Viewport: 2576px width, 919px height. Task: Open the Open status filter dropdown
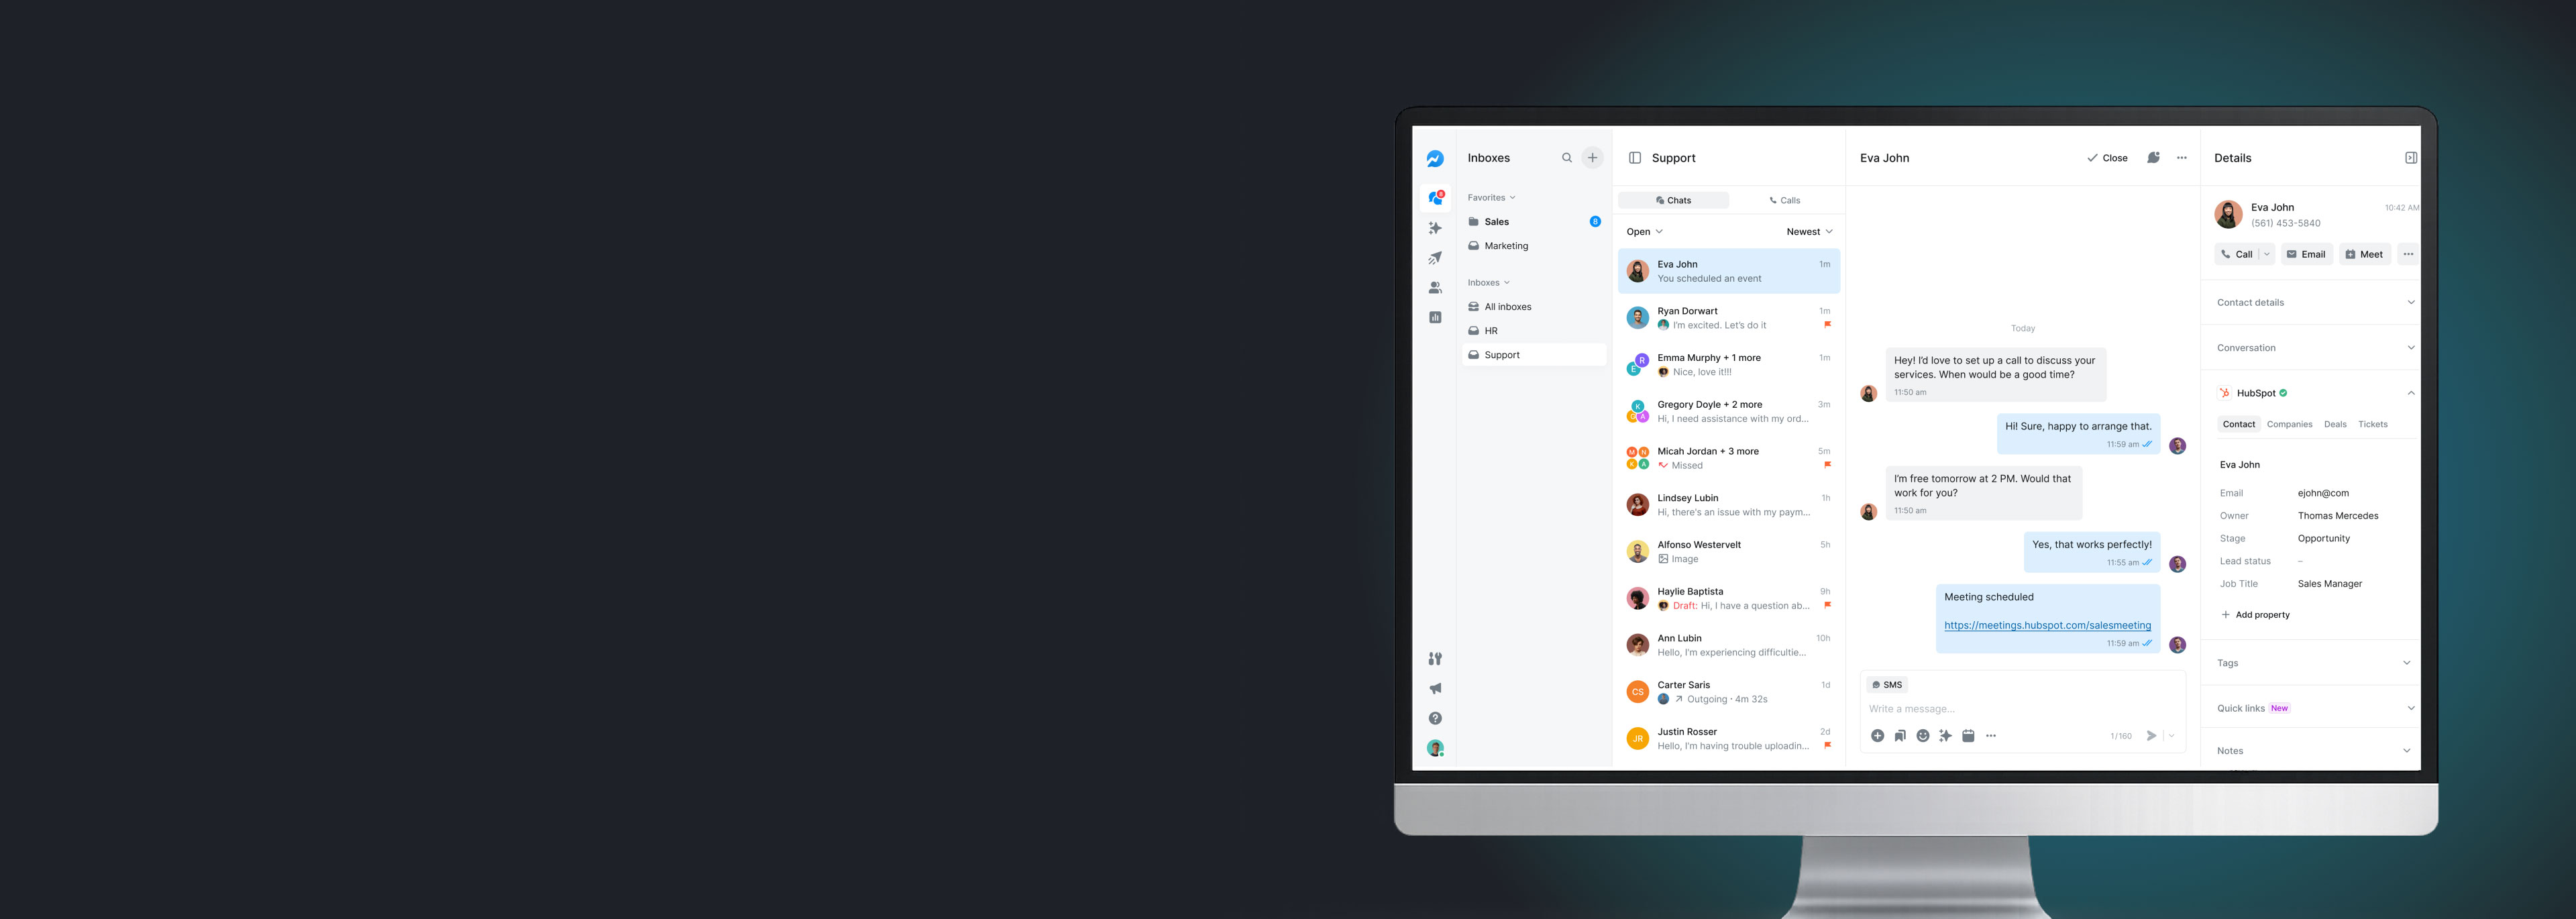tap(1644, 232)
